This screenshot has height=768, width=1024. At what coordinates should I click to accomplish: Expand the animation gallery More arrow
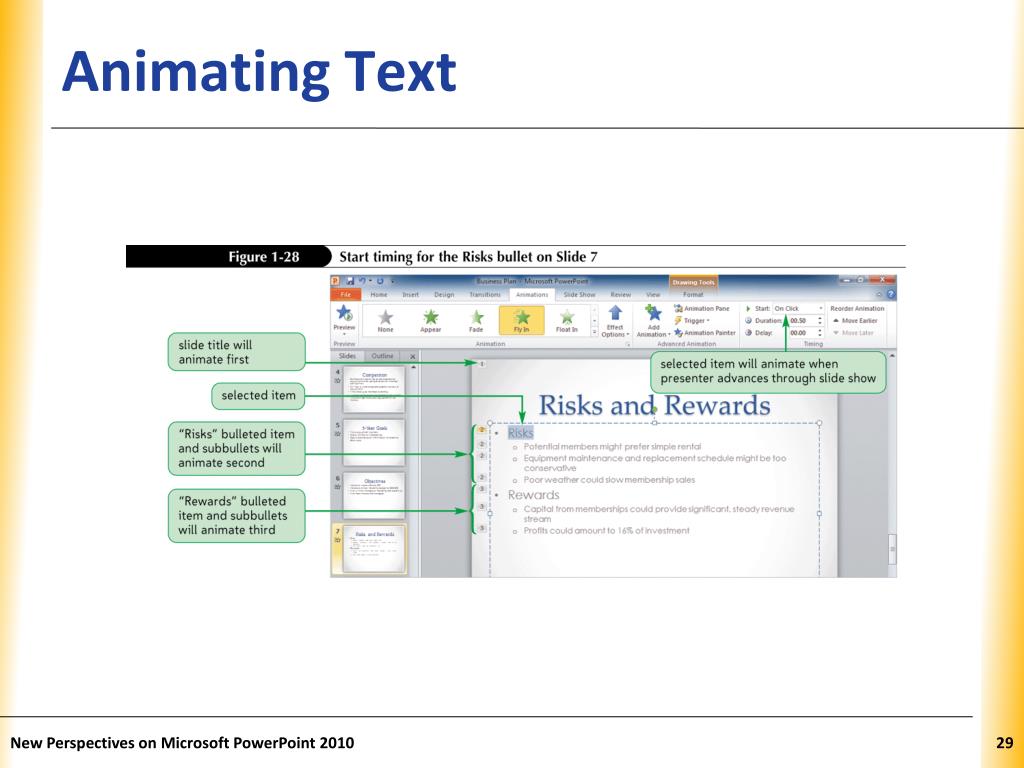(594, 332)
